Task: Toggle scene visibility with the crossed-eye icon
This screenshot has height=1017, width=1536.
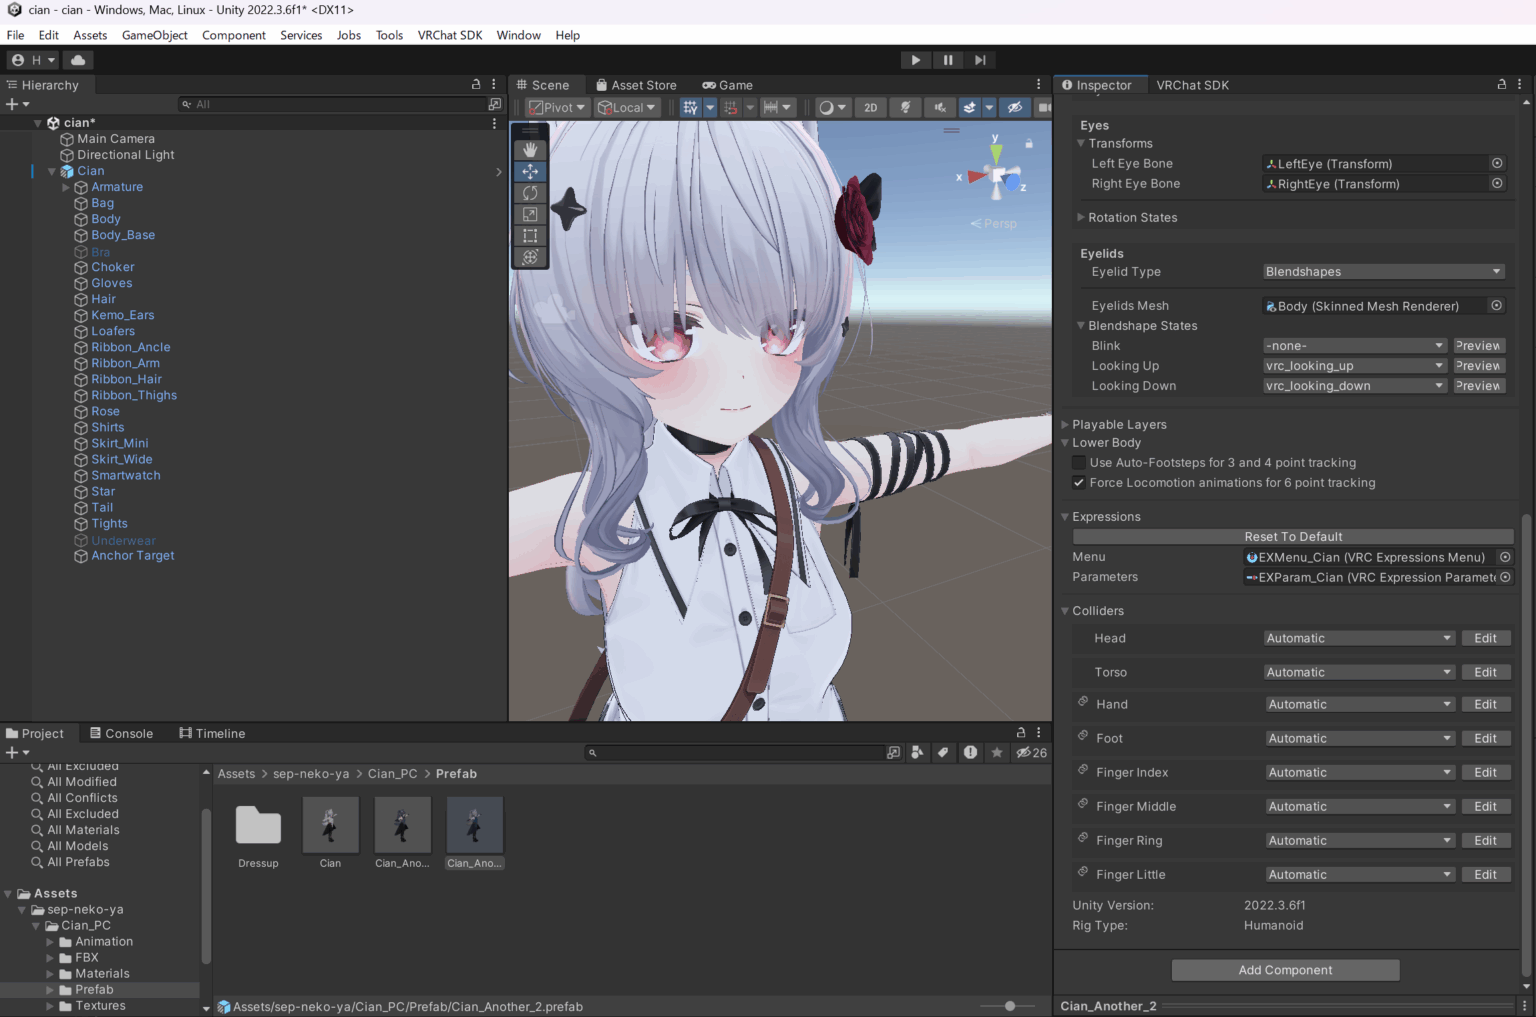Action: pyautogui.click(x=1014, y=107)
